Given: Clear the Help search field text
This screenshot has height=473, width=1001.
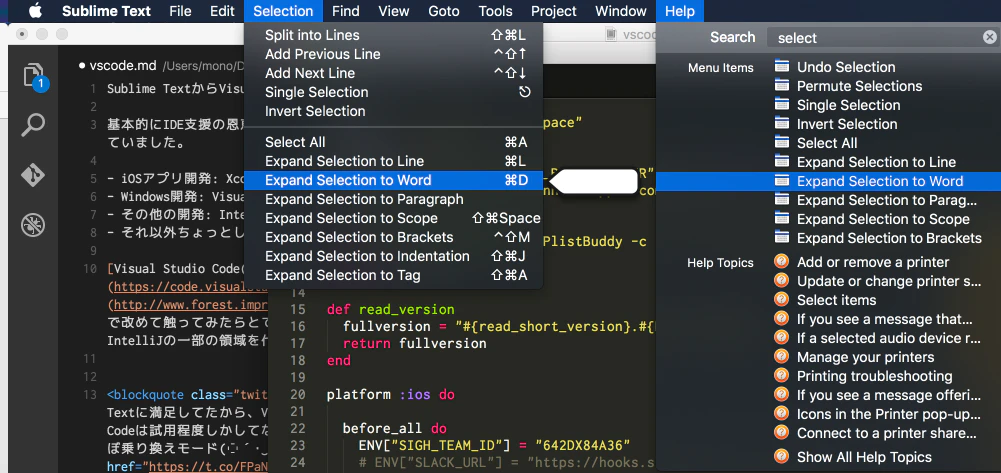Looking at the screenshot, I should (x=989, y=38).
